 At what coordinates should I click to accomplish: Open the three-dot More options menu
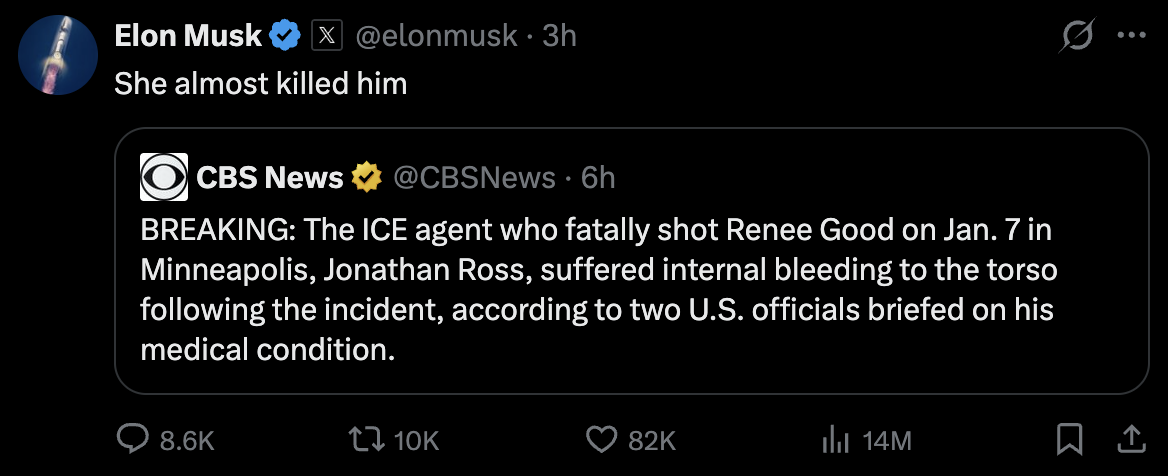tap(1131, 37)
